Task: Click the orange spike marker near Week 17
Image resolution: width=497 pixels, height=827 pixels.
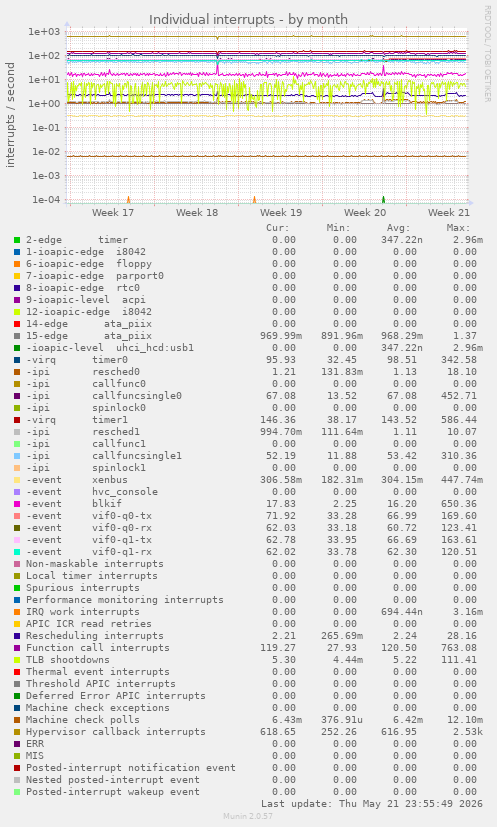Action: coord(128,199)
